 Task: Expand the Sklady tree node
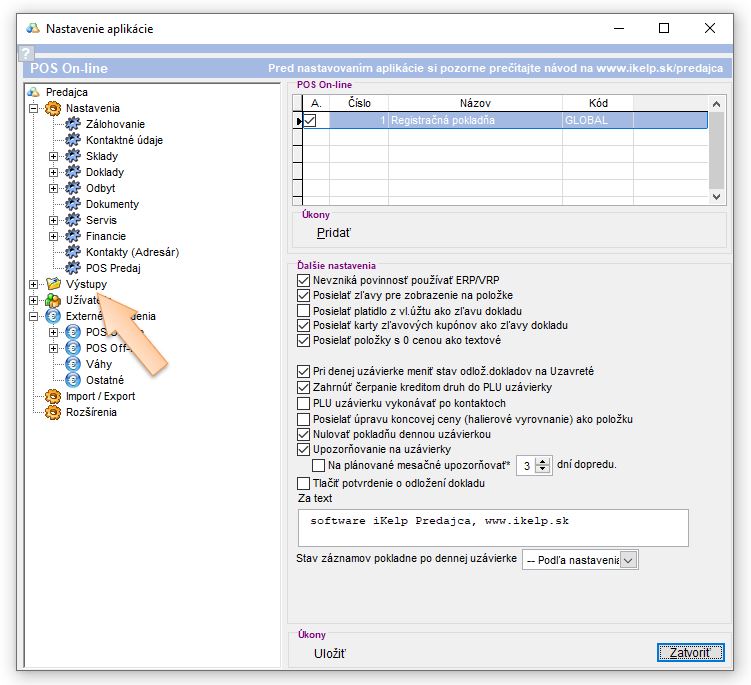(54, 156)
